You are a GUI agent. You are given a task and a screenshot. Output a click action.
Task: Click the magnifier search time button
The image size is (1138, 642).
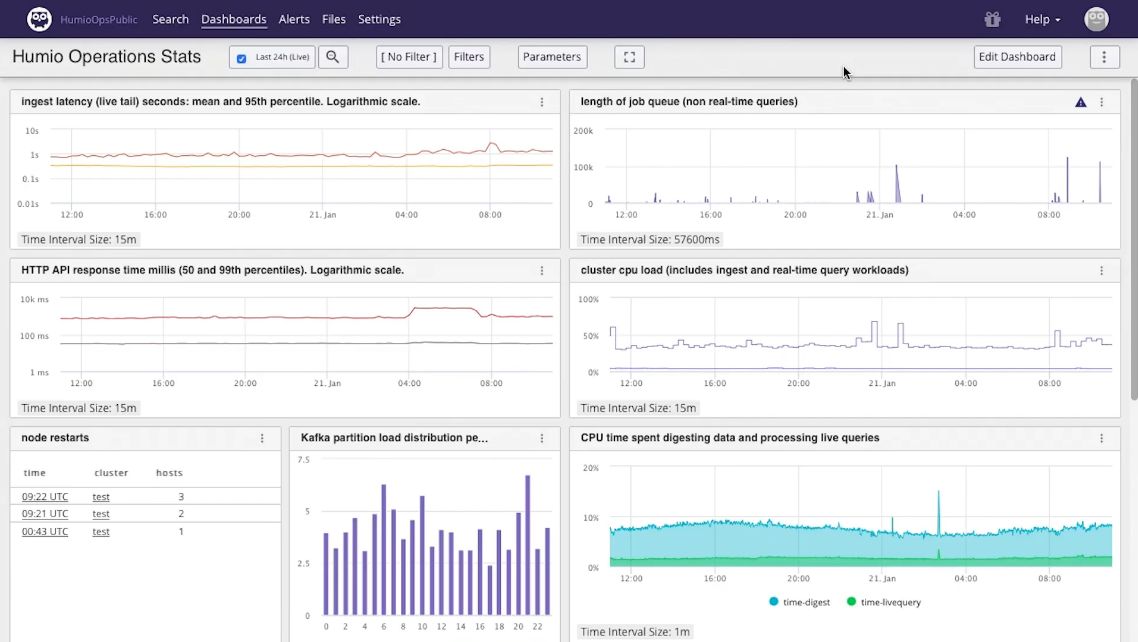point(332,57)
